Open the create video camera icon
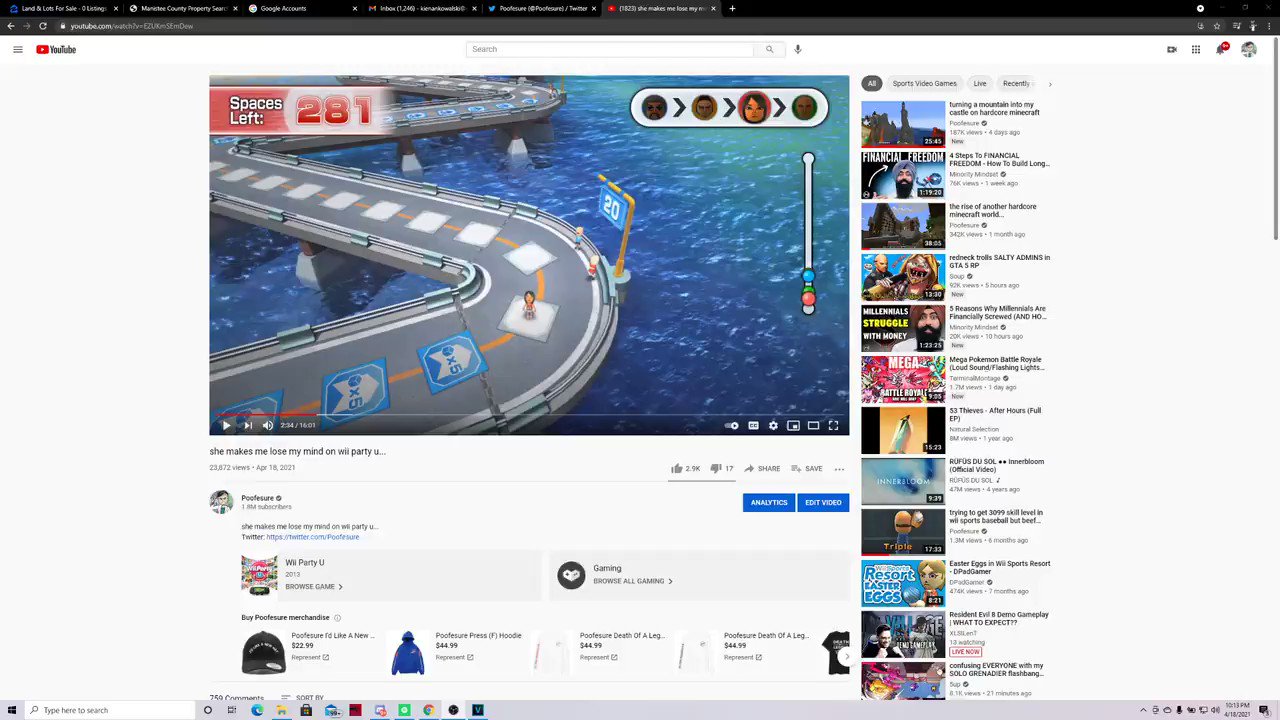Image resolution: width=1280 pixels, height=720 pixels. tap(1172, 49)
